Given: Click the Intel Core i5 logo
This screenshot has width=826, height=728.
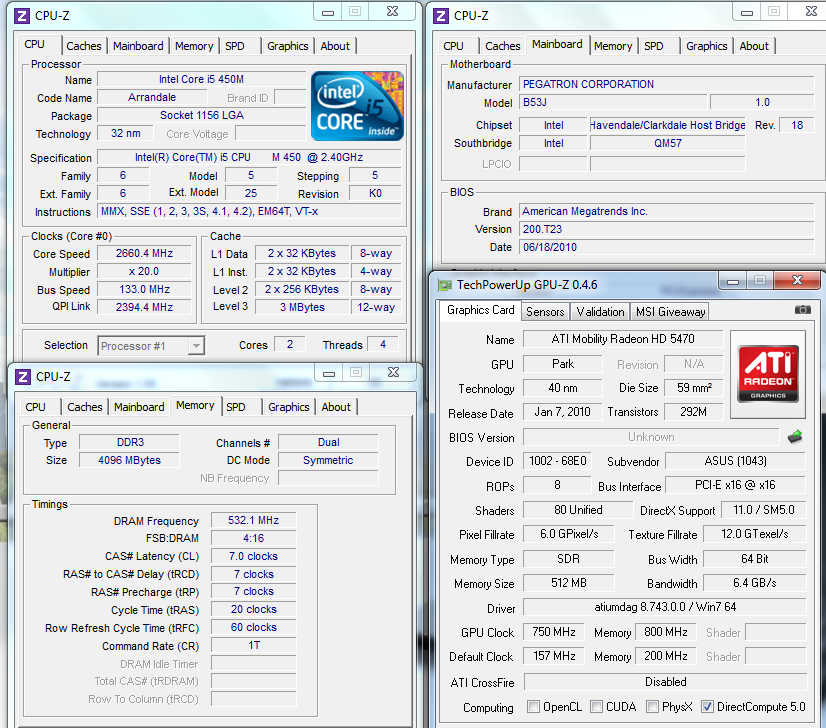Looking at the screenshot, I should point(357,106).
